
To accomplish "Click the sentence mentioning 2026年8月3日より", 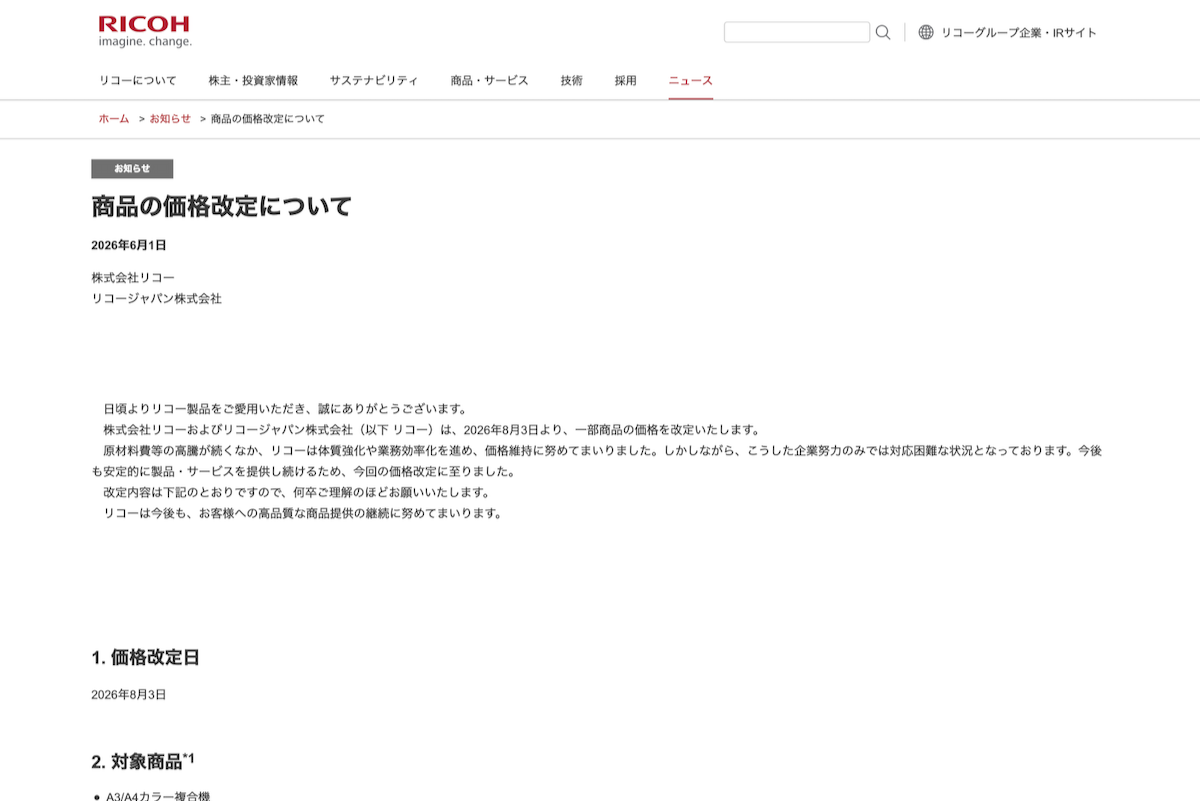I will pos(432,430).
